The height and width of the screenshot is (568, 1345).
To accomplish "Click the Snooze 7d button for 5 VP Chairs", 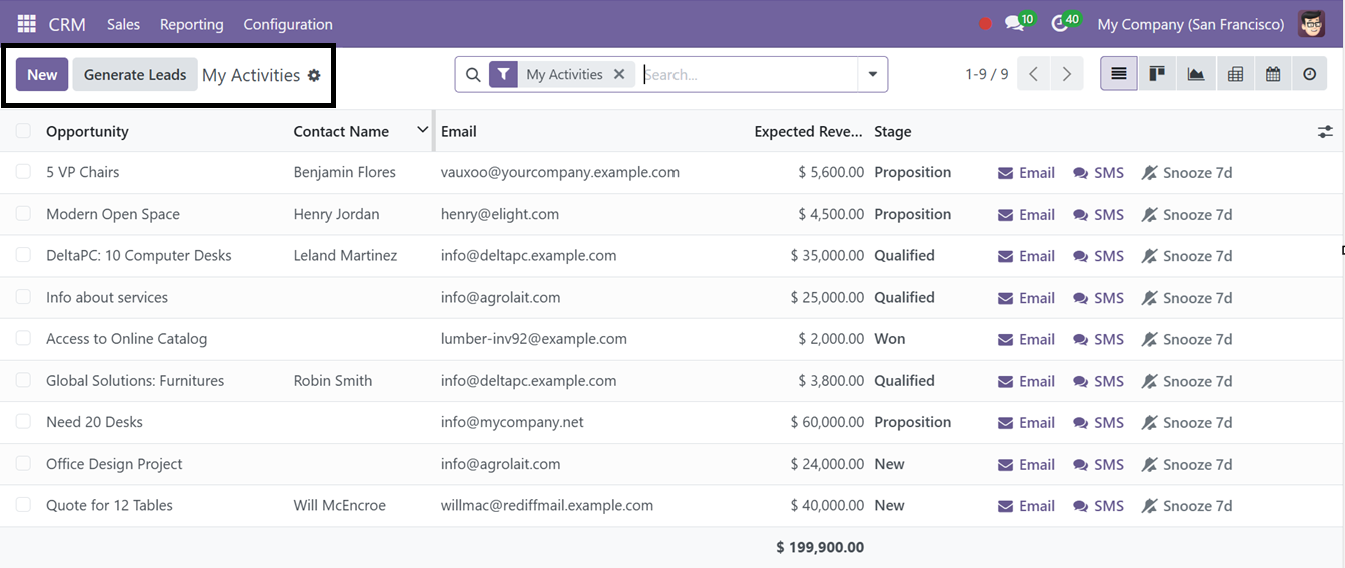I will pyautogui.click(x=1186, y=173).
